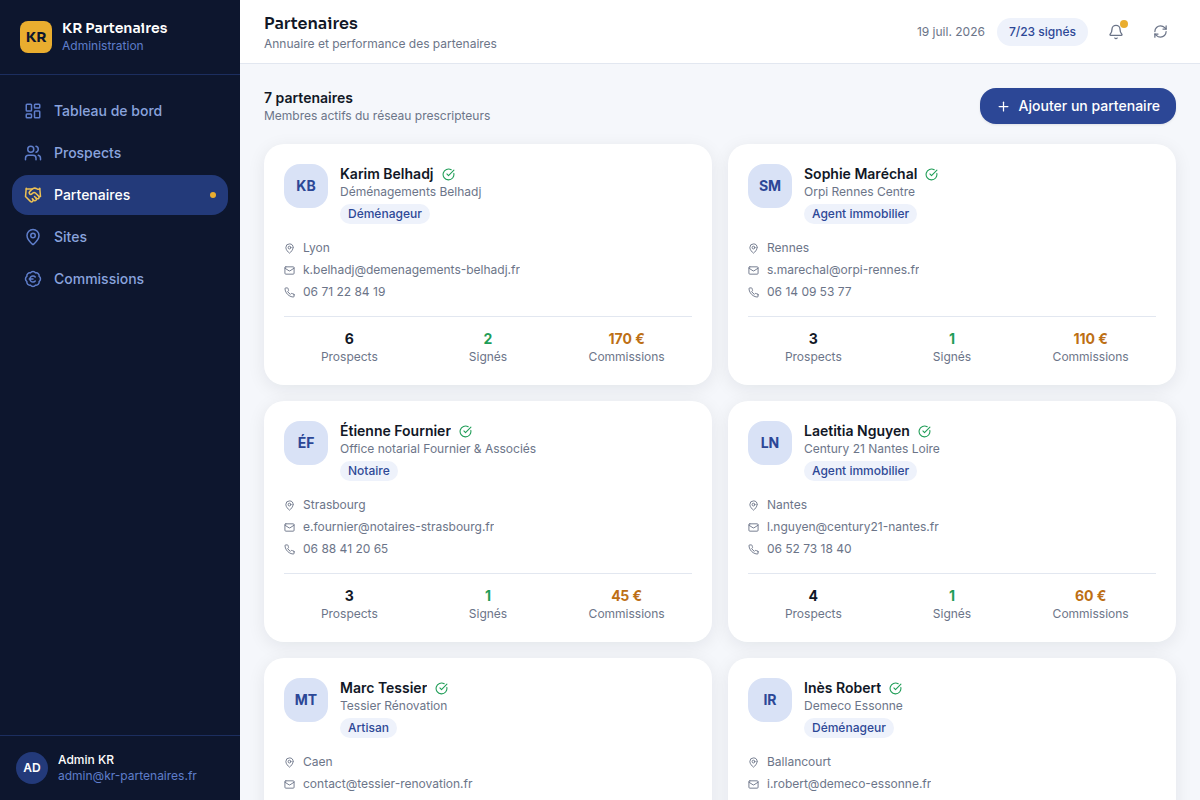The image size is (1200, 800).
Task: Click Déménageur tag on Karim Belhadj card
Action: (x=385, y=214)
